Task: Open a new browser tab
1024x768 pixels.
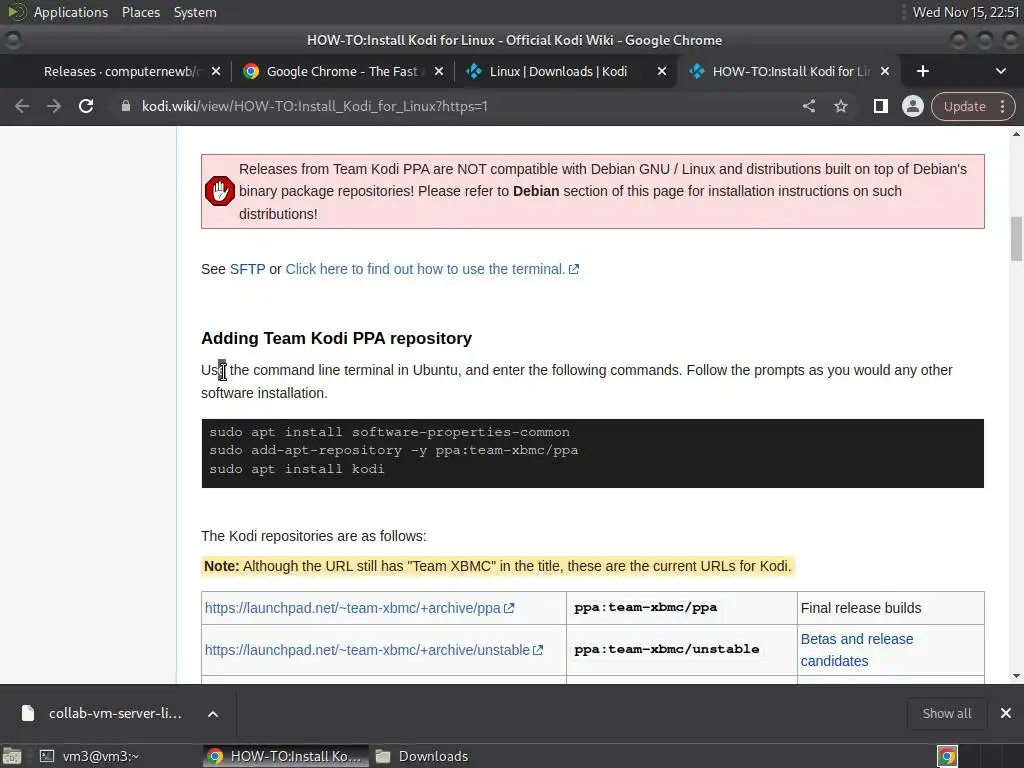Action: click(922, 71)
